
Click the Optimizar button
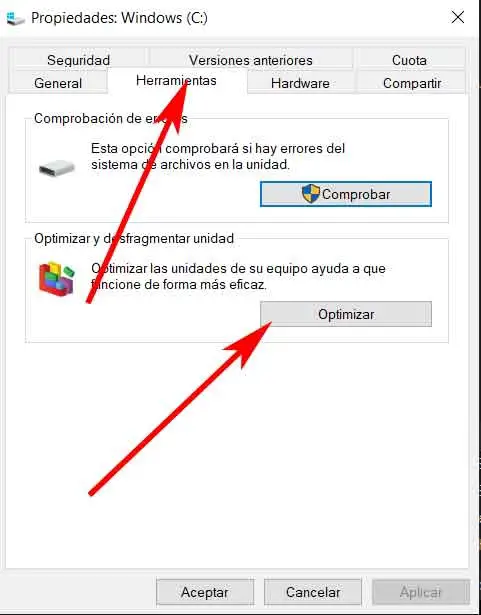(346, 314)
